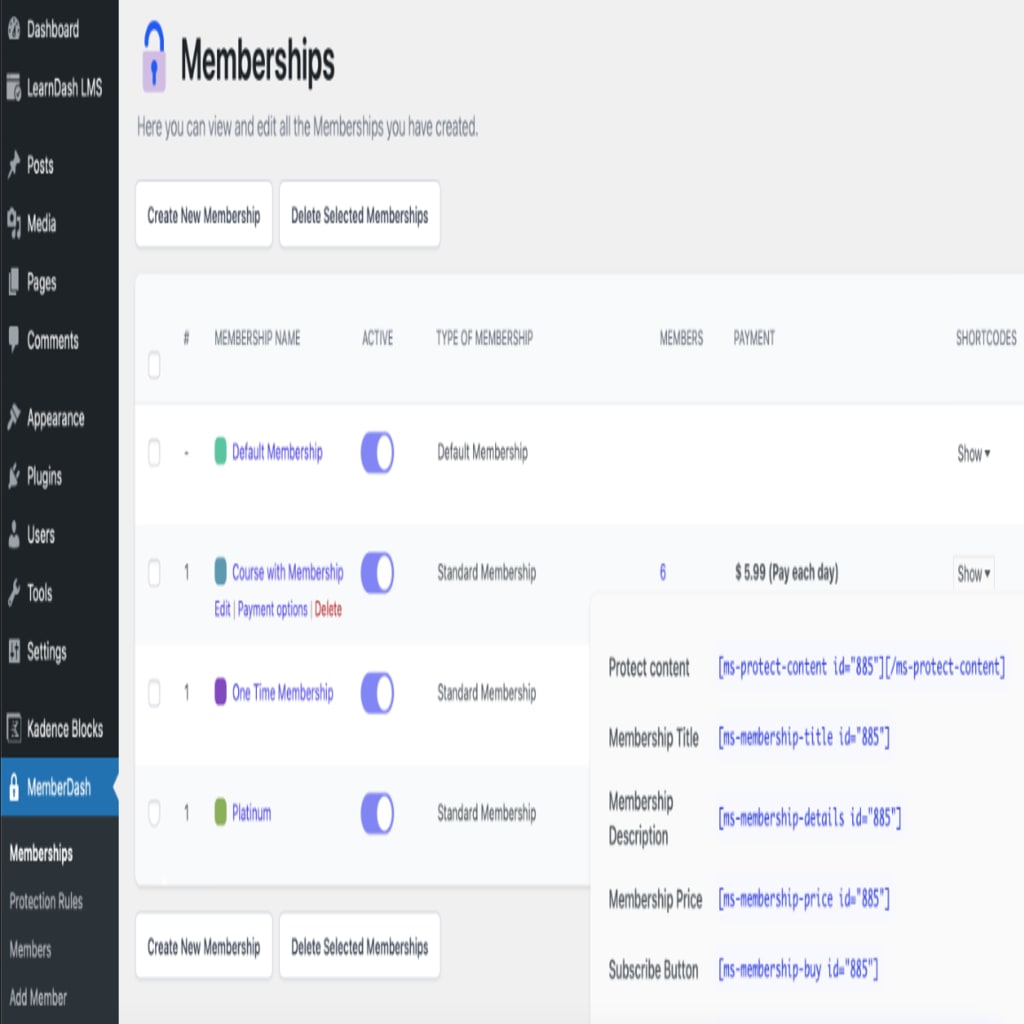Viewport: 1024px width, 1024px height.
Task: Expand Show shortcodes for Default Membership
Action: click(974, 453)
